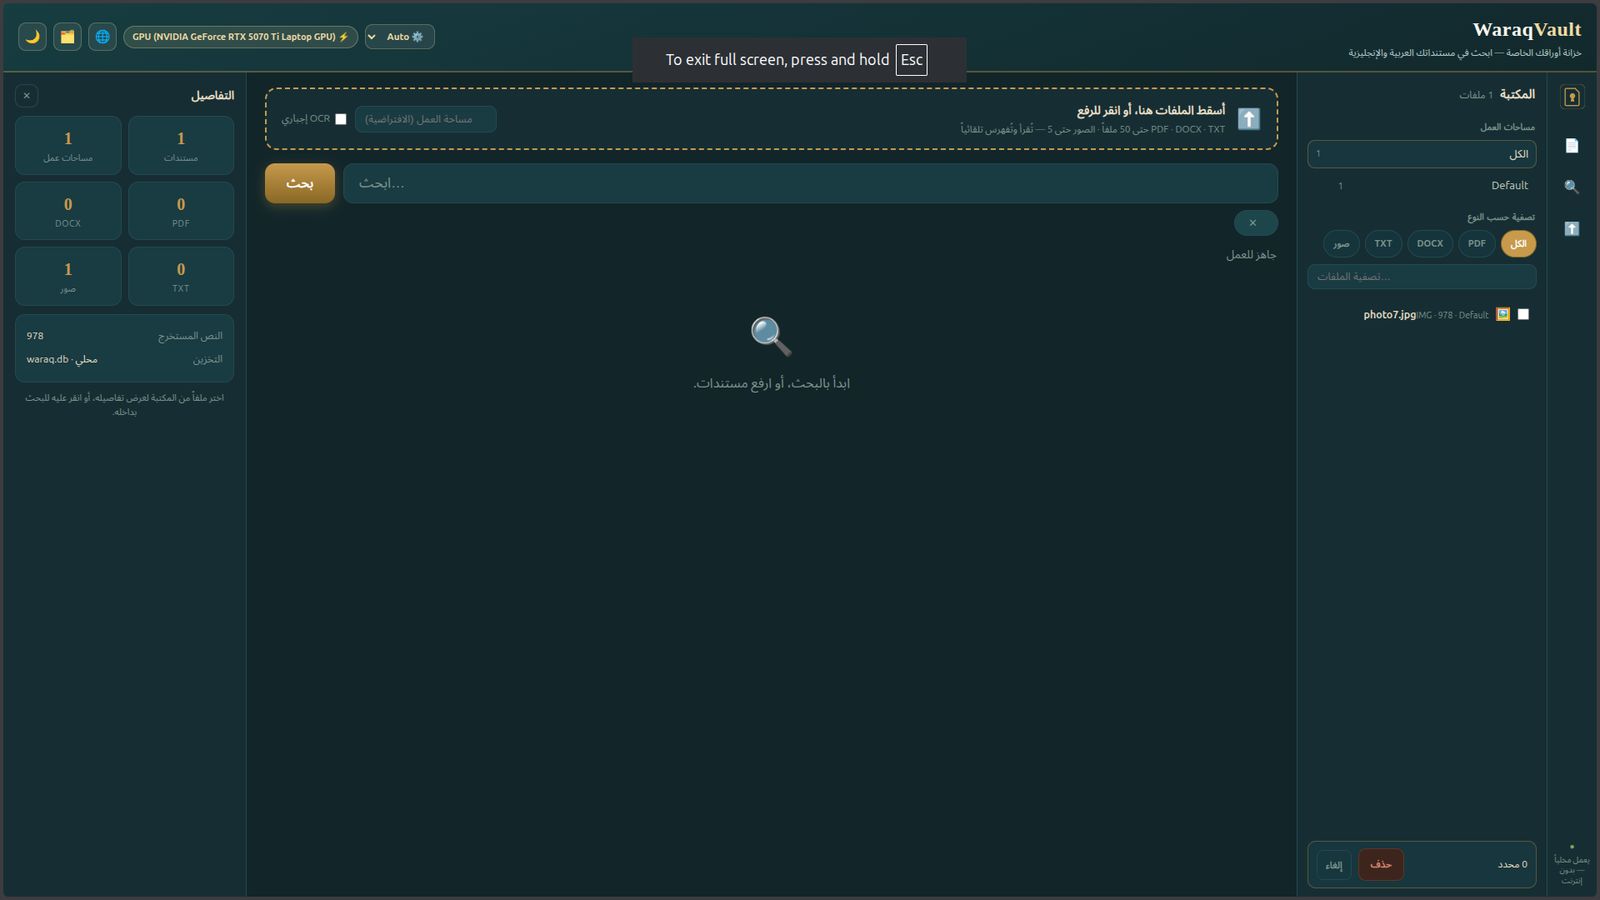1600x900 pixels.
Task: Filter files by DOCX type chip
Action: point(1430,244)
